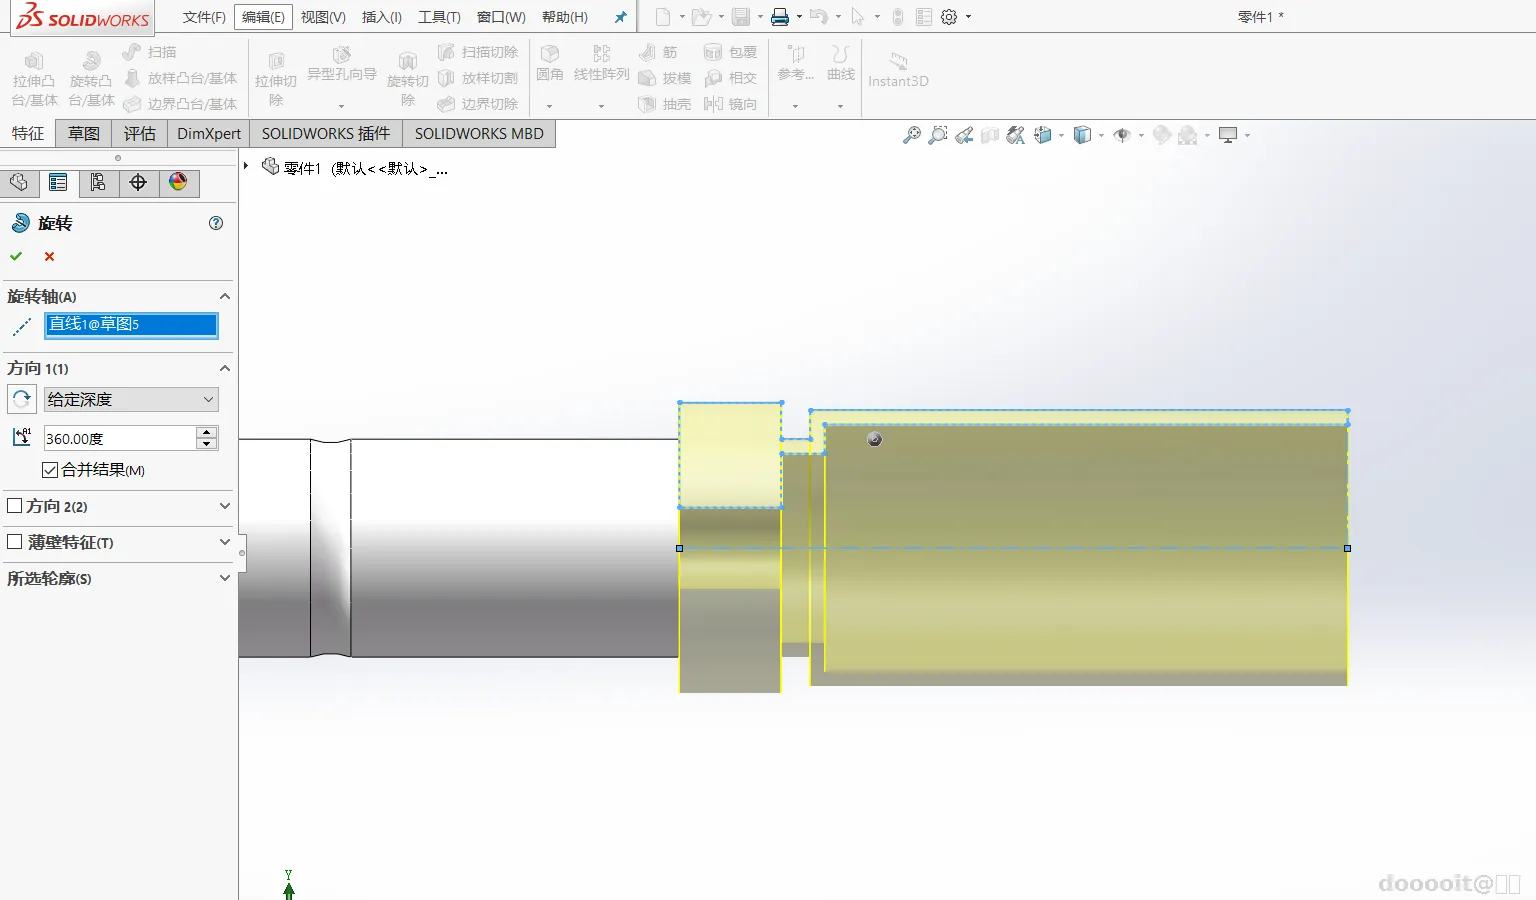Screen dimensions: 1536x900
Task: Open the PropertyManager tab icon
Action: [58, 183]
